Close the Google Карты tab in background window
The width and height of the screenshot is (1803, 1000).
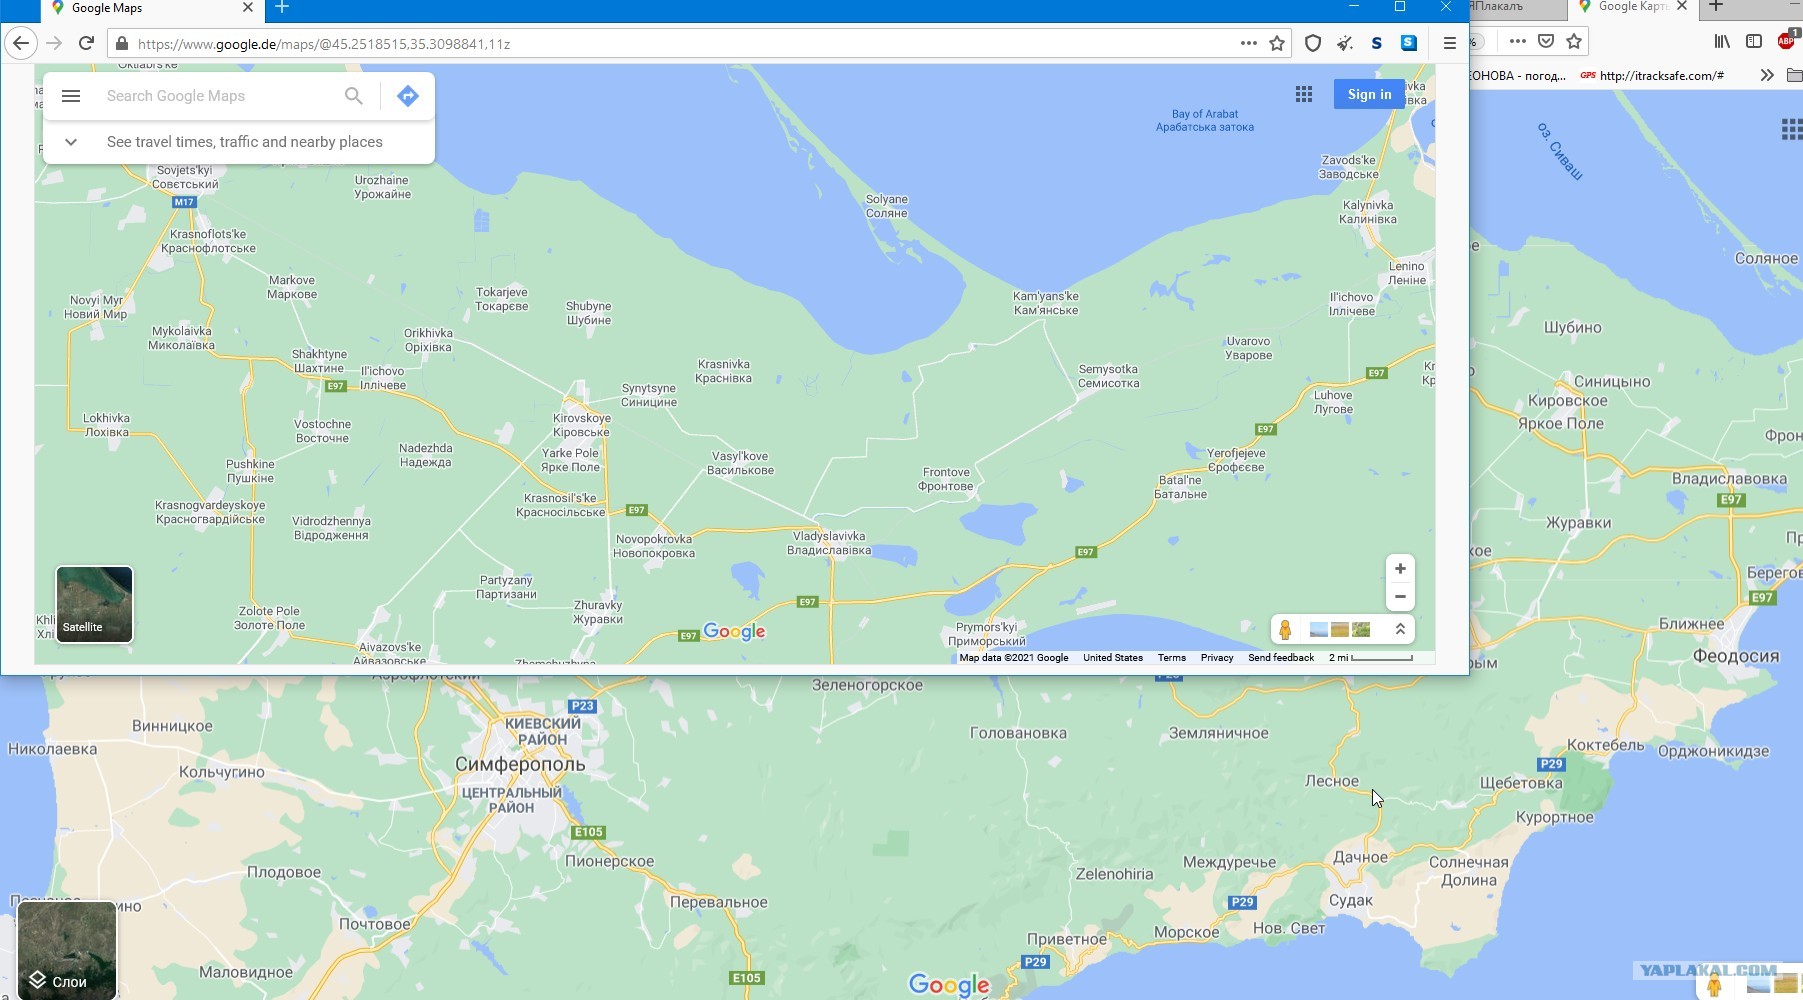1682,7
